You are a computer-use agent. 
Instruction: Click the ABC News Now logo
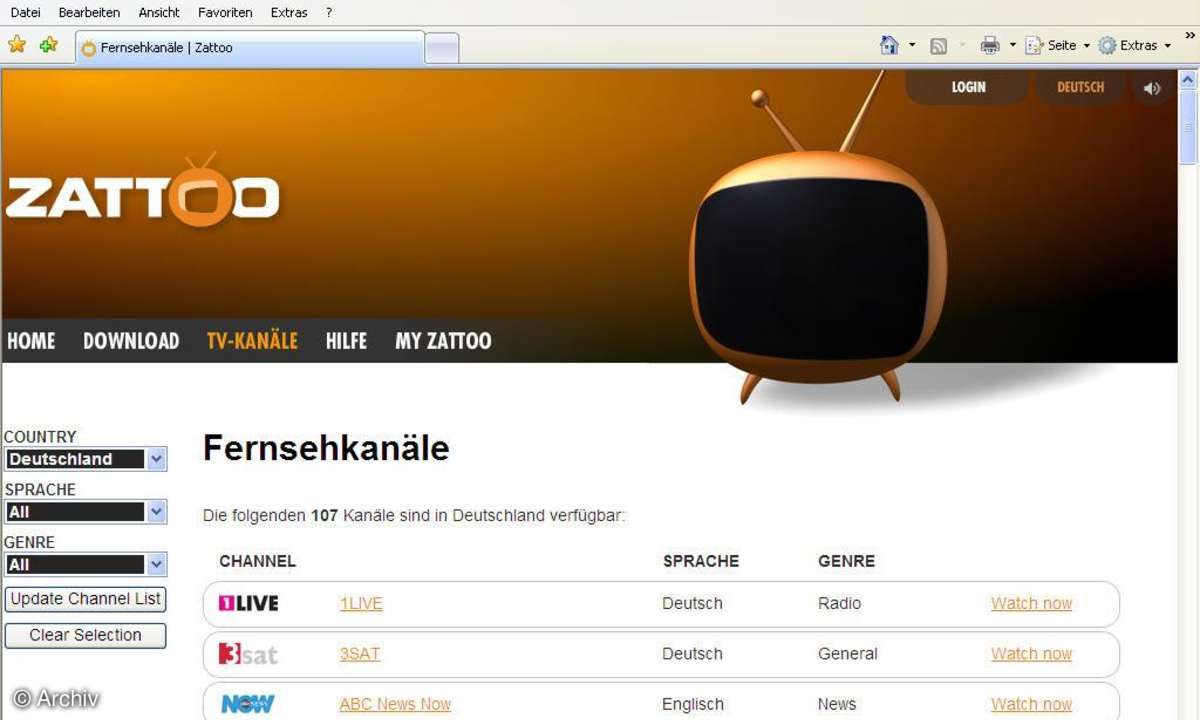[x=247, y=704]
